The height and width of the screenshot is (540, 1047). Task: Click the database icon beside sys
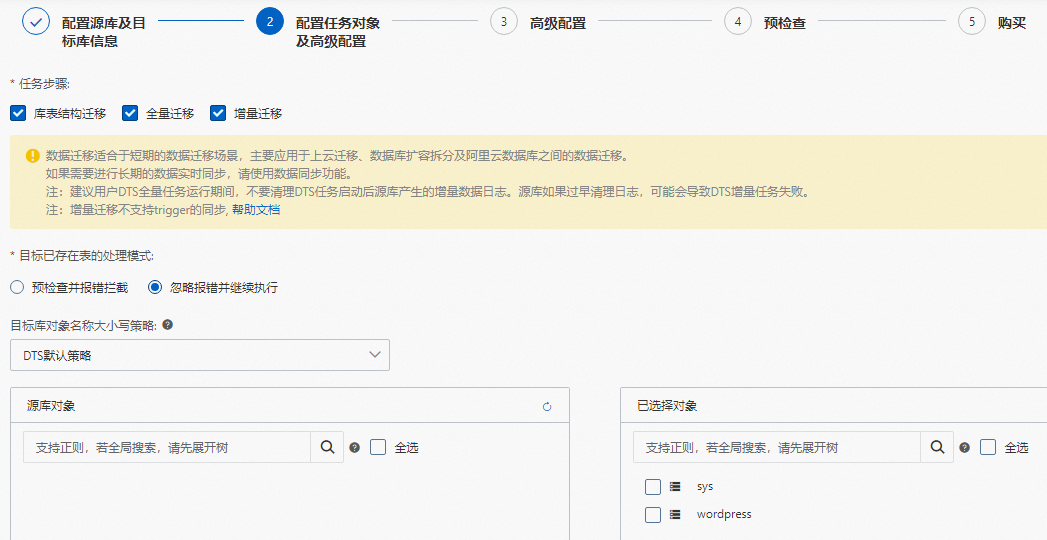tap(675, 487)
